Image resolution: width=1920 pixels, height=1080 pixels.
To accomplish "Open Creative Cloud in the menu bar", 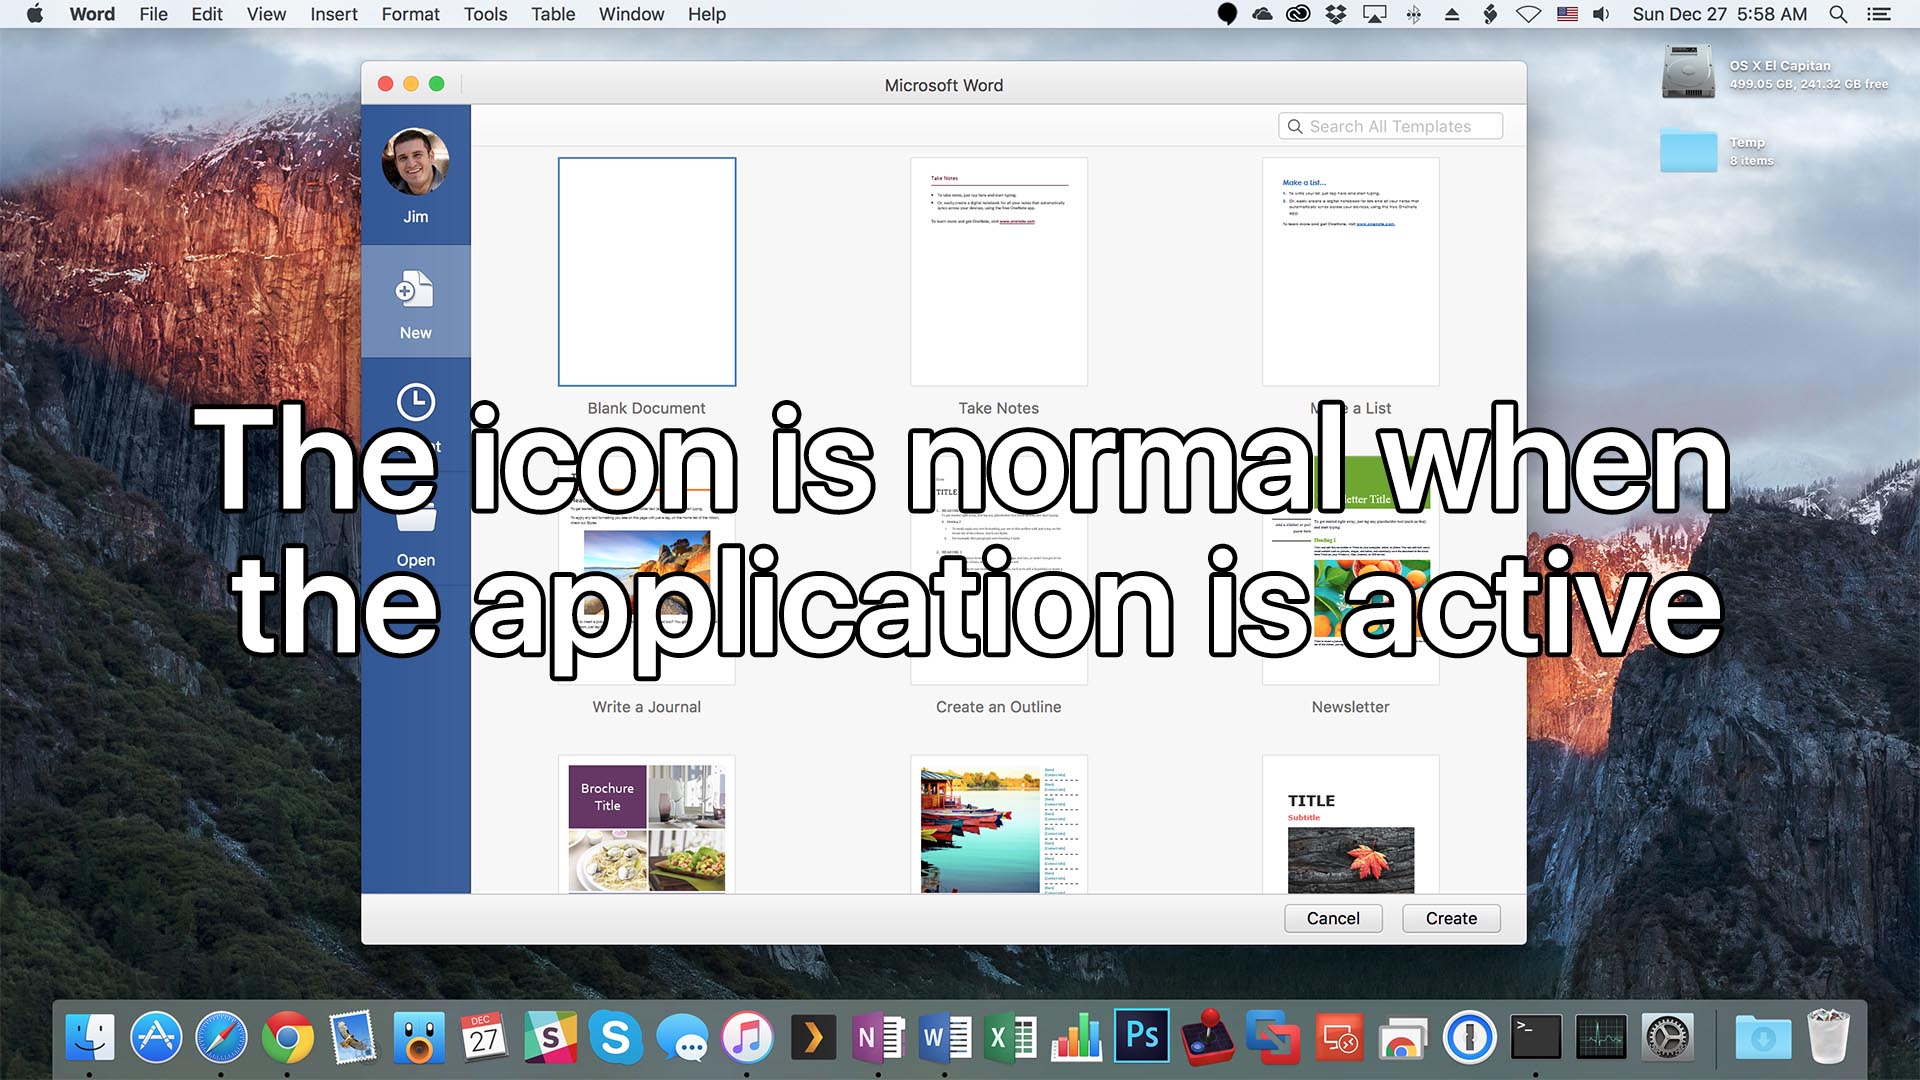I will (1298, 14).
